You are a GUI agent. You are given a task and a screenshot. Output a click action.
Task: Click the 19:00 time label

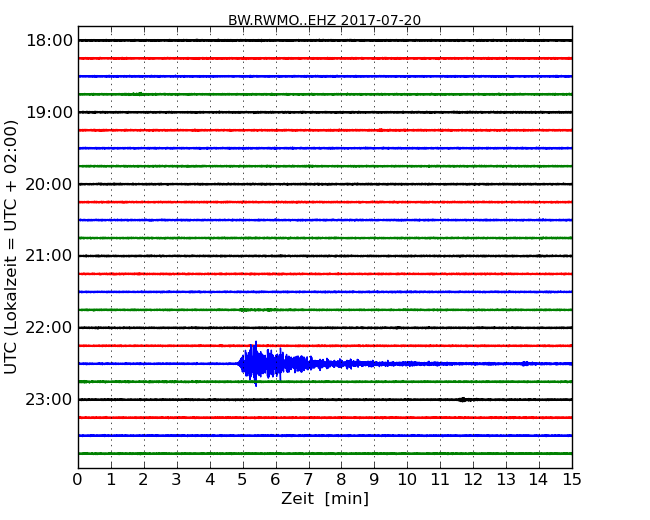(49, 112)
